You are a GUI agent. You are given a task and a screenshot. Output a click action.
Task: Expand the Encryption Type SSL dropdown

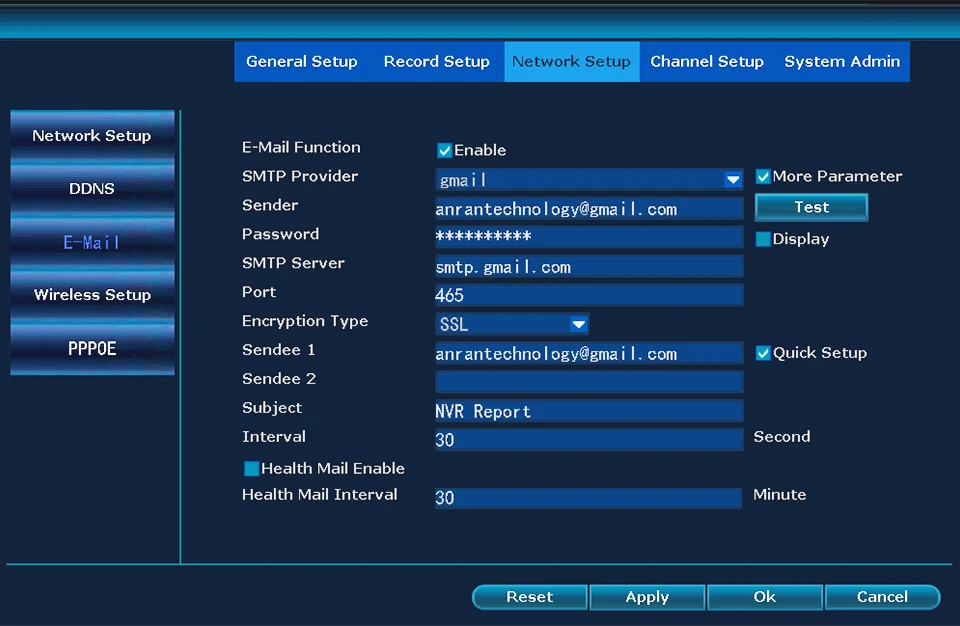click(x=578, y=324)
